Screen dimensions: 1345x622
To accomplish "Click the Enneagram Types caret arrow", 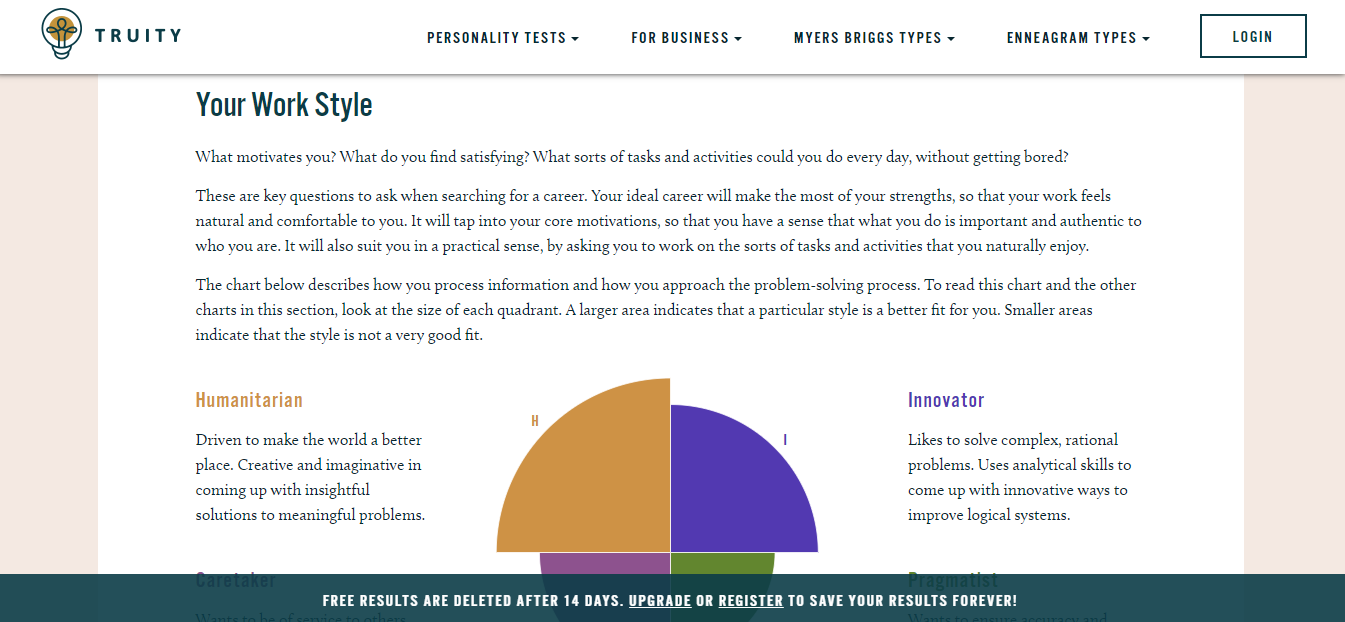I will pos(1146,39).
